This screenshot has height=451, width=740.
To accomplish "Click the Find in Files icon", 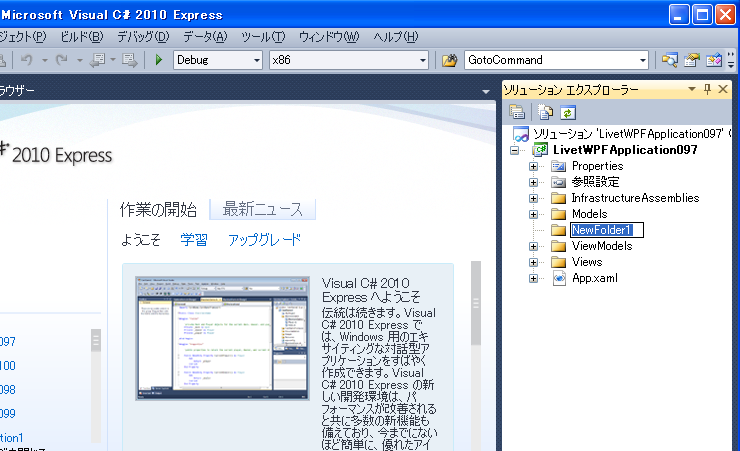I will 449,60.
